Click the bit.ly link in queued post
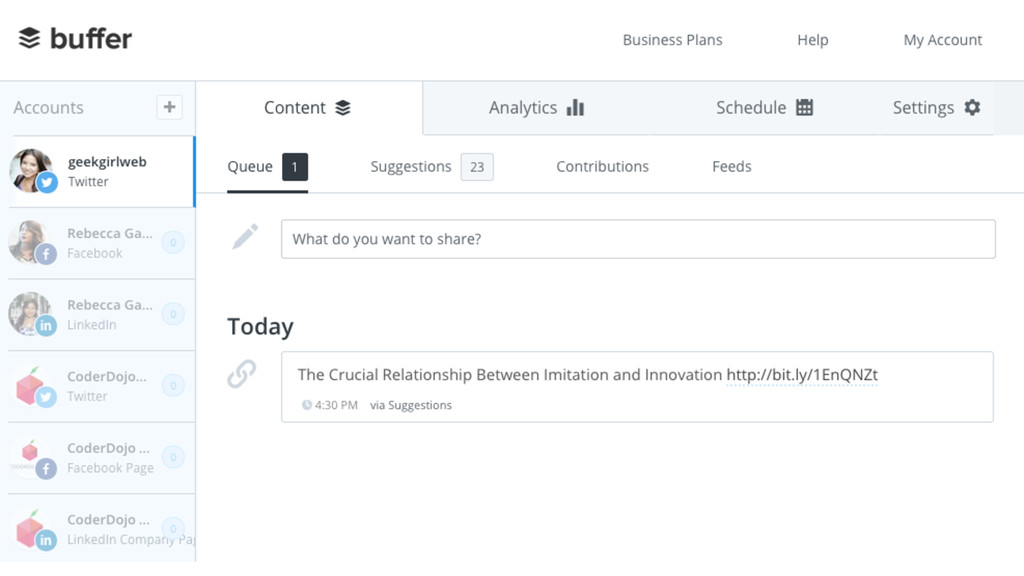Image resolution: width=1024 pixels, height=576 pixels. point(802,375)
